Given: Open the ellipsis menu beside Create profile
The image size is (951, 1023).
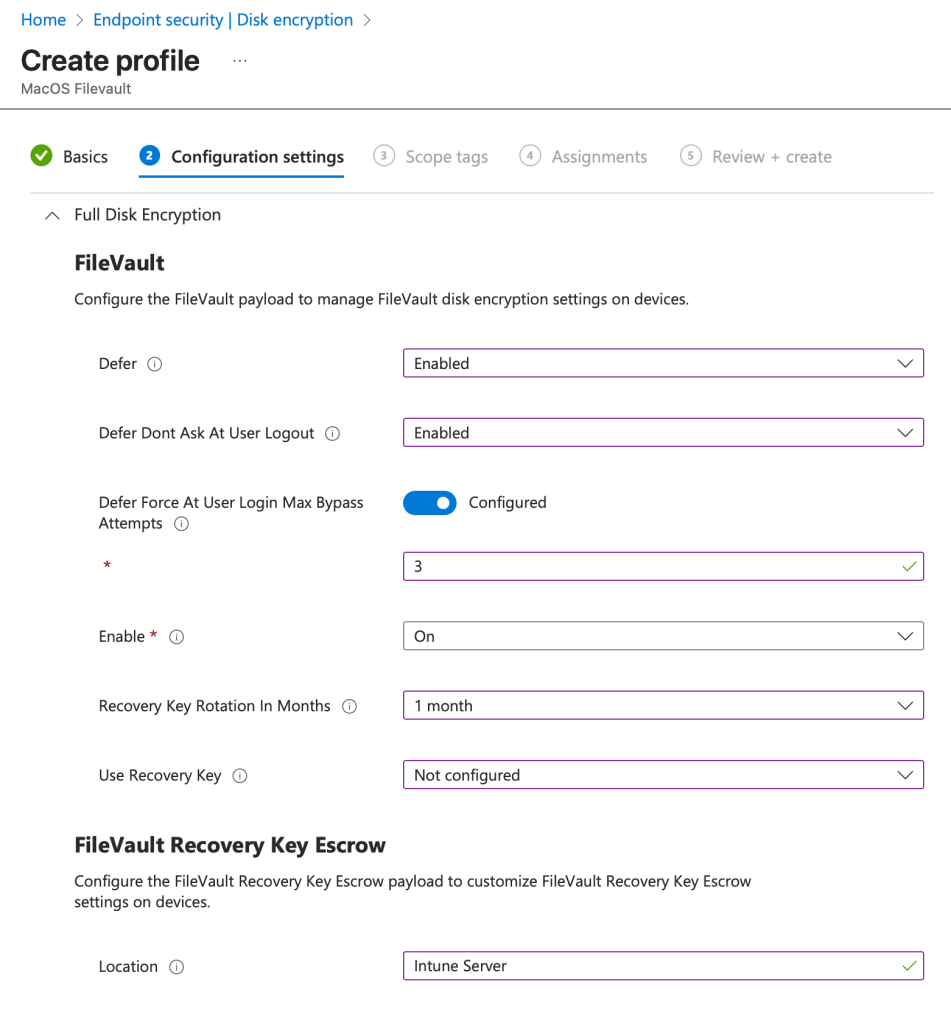Looking at the screenshot, I should (x=239, y=61).
